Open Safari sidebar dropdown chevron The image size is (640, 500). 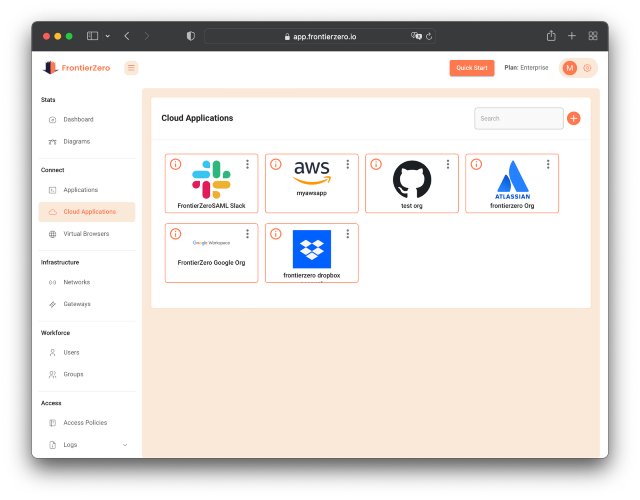[107, 36]
